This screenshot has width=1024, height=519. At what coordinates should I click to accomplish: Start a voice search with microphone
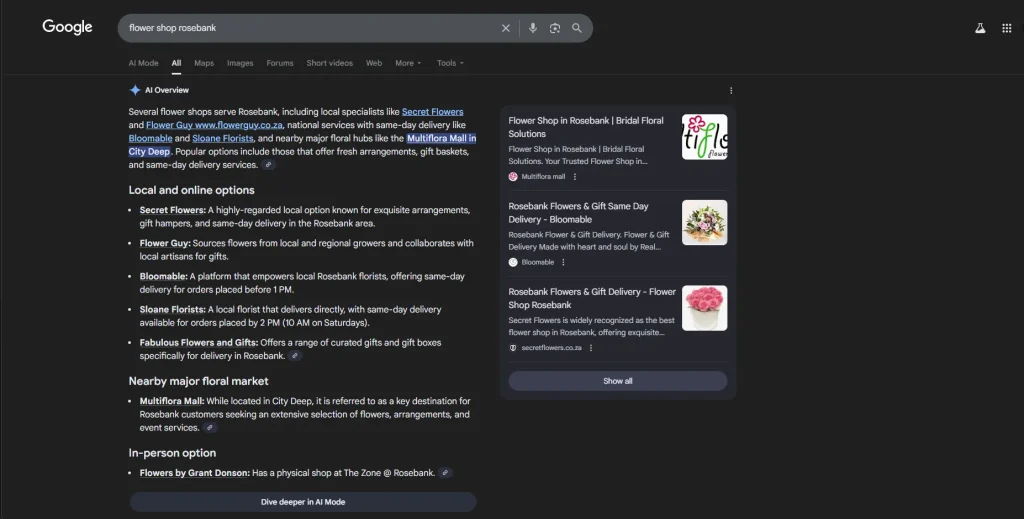point(532,28)
